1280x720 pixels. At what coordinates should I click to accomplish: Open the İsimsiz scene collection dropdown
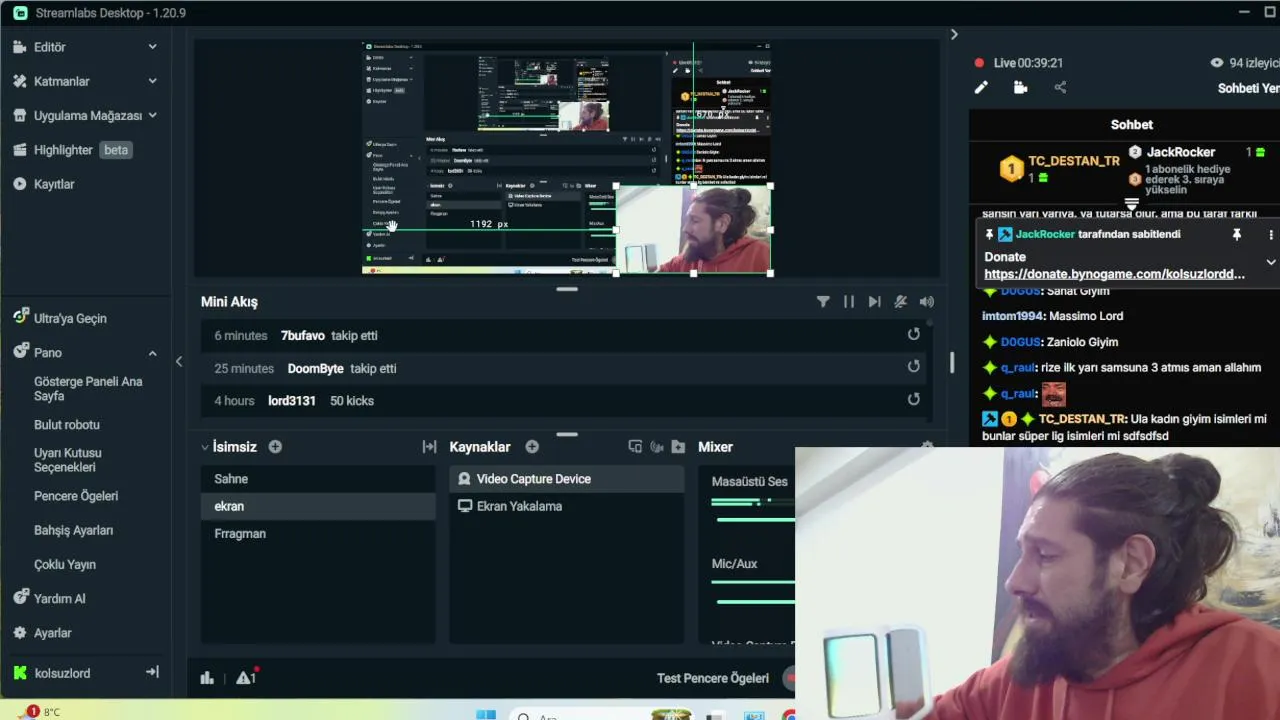(229, 447)
